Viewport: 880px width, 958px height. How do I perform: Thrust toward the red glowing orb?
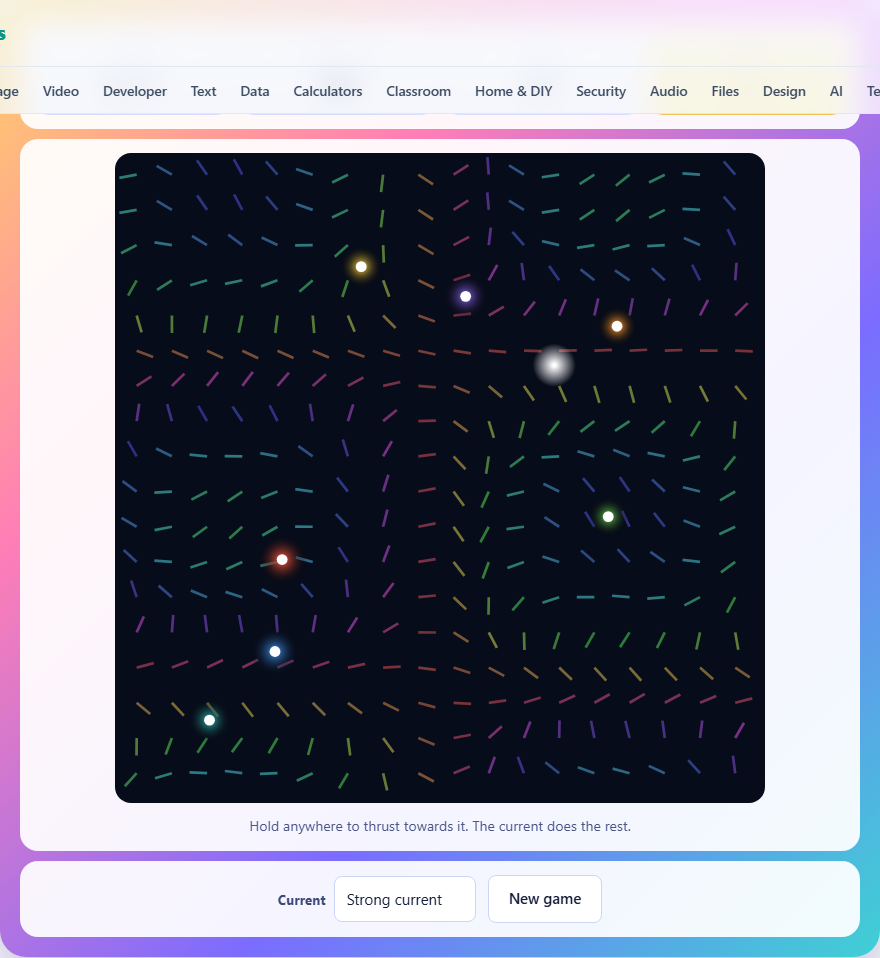coord(282,560)
